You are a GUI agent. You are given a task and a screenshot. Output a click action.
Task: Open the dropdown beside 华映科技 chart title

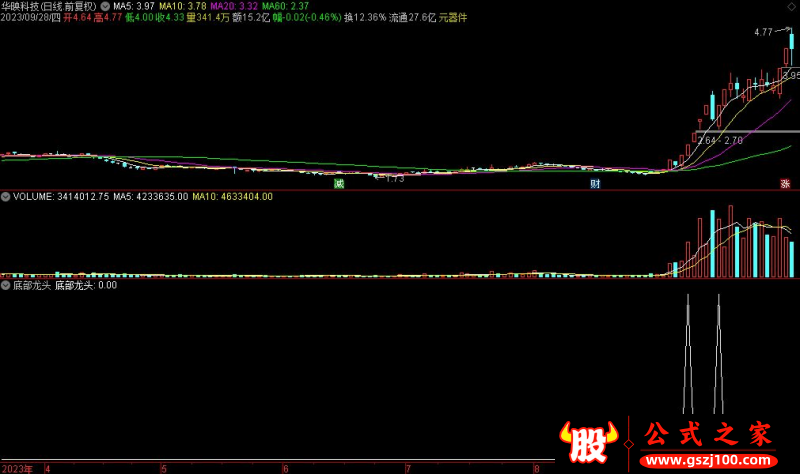105,6
